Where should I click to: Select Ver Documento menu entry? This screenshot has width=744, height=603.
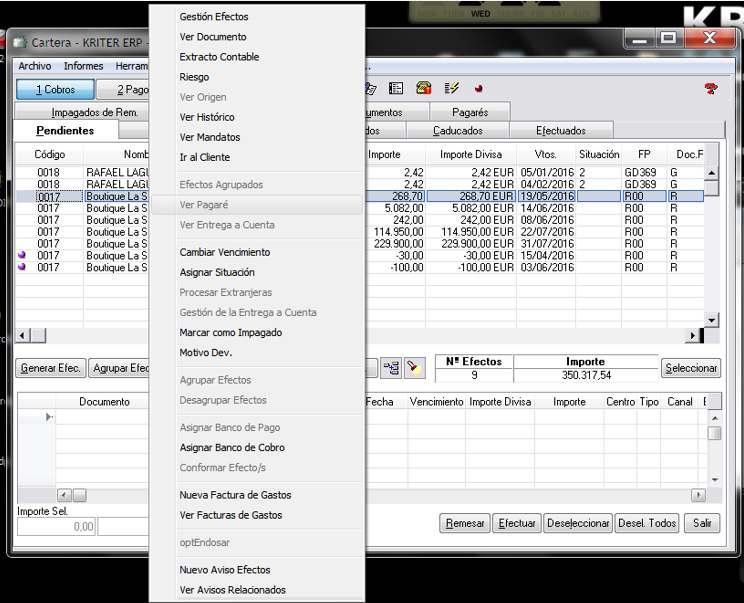213,37
